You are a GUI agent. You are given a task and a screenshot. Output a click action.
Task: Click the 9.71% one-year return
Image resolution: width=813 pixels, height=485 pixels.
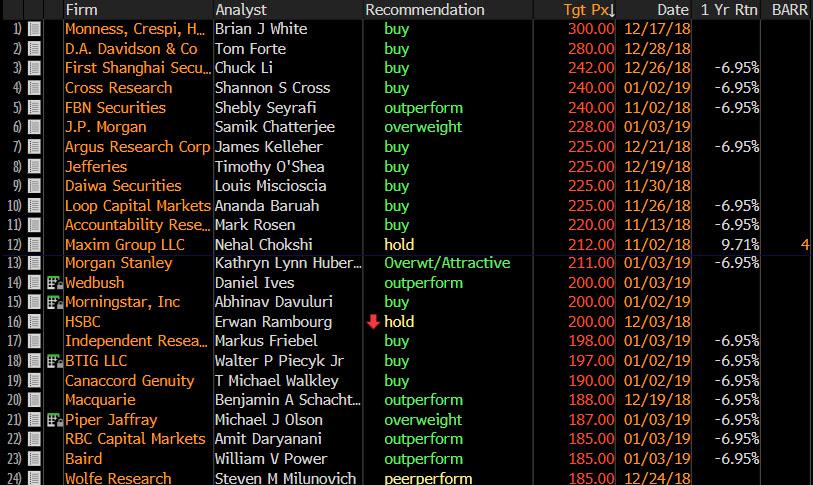coord(740,244)
